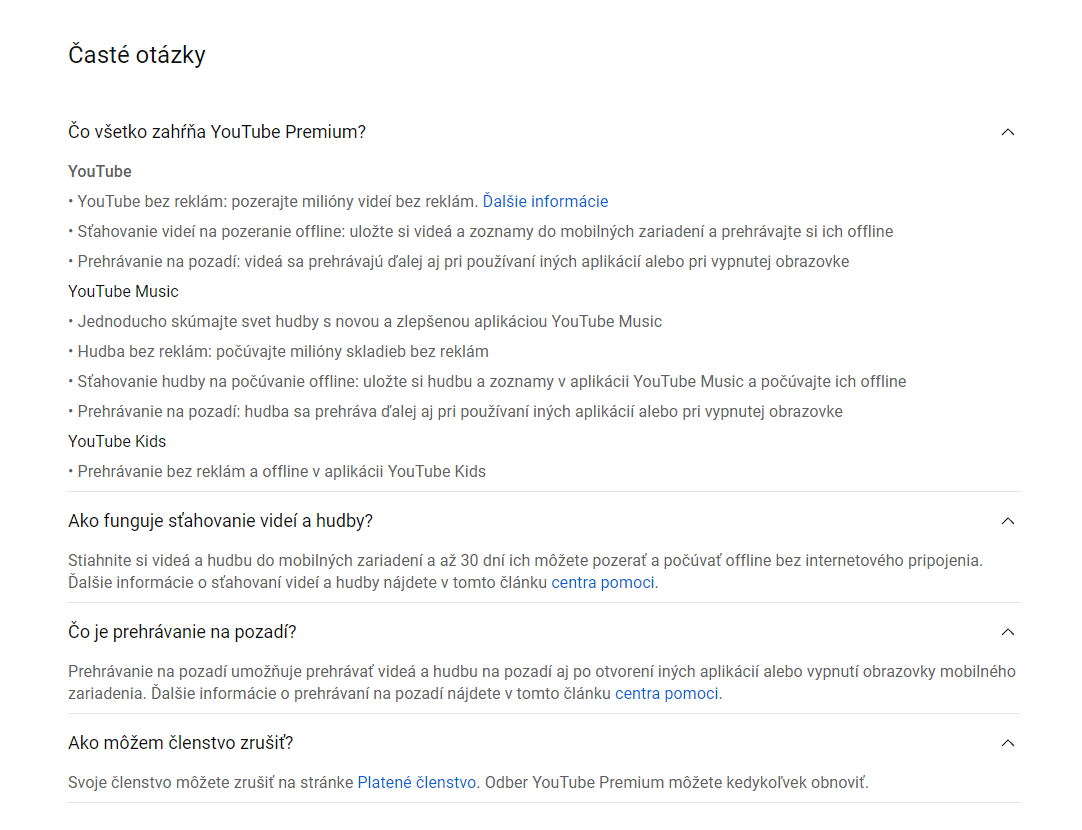
Task: Open the 'Ďalšie informácie' link
Action: 545,201
